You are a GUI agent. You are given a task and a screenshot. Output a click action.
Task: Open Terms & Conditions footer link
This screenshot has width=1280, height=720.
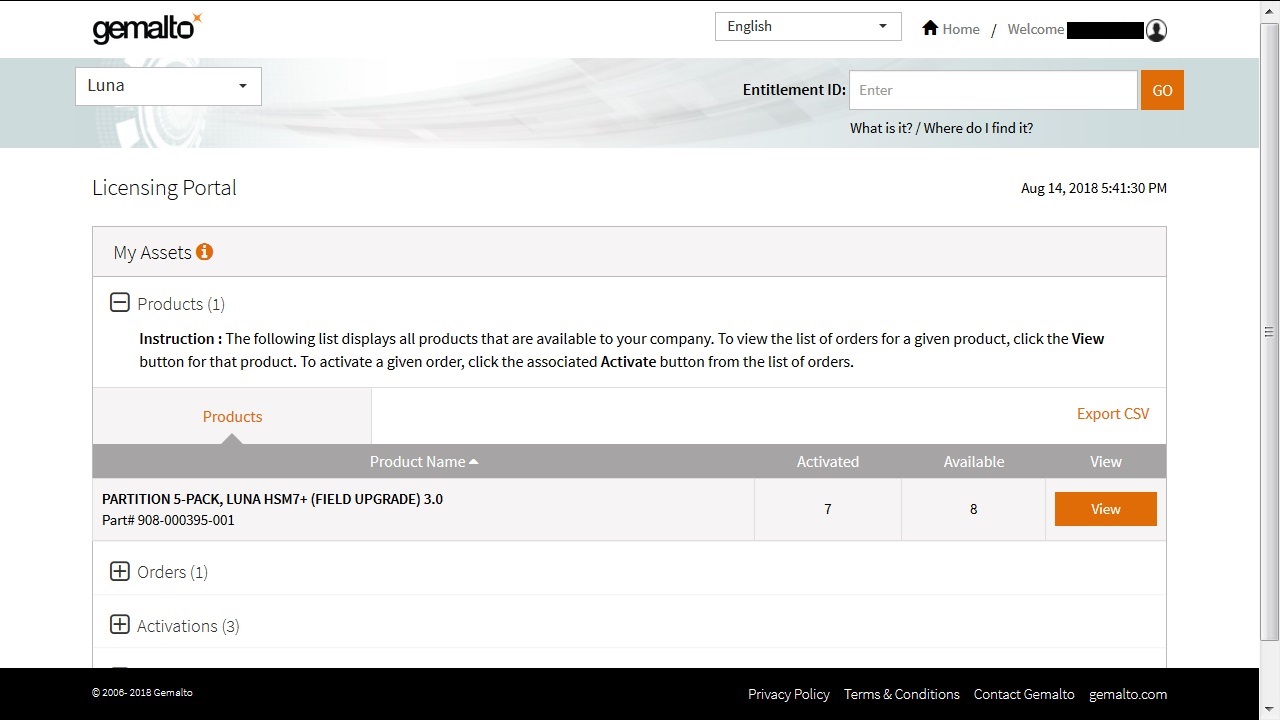[x=901, y=694]
